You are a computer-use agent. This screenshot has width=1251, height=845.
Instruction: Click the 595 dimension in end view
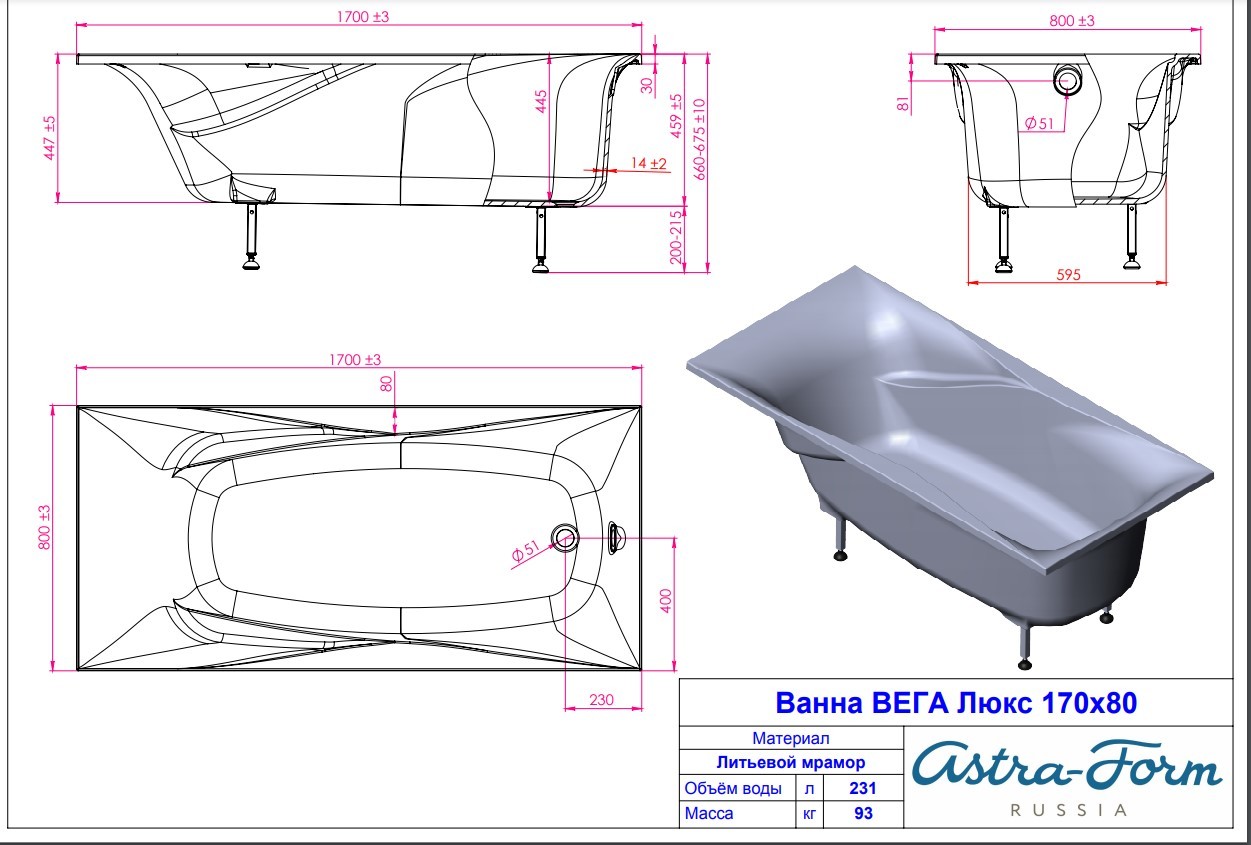coord(1068,275)
